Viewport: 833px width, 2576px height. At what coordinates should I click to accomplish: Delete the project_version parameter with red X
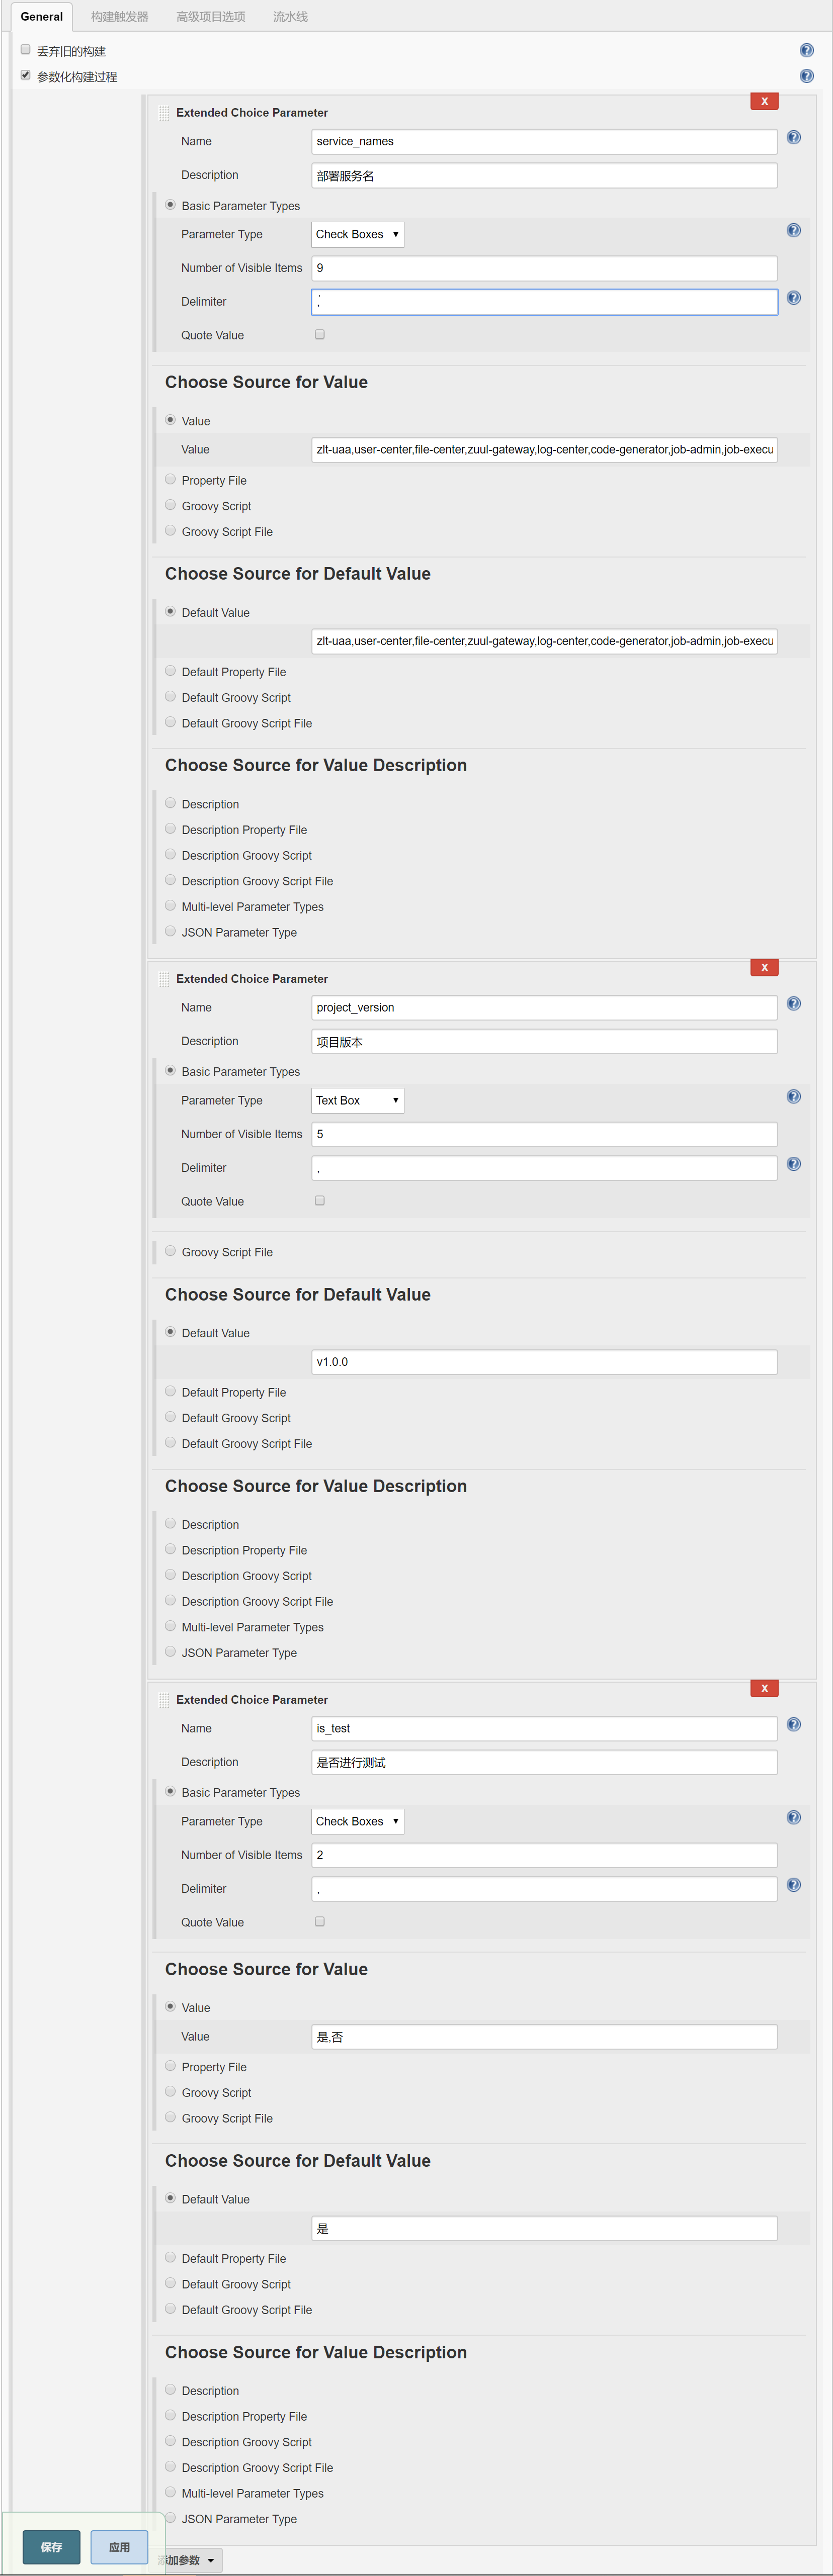click(x=764, y=967)
